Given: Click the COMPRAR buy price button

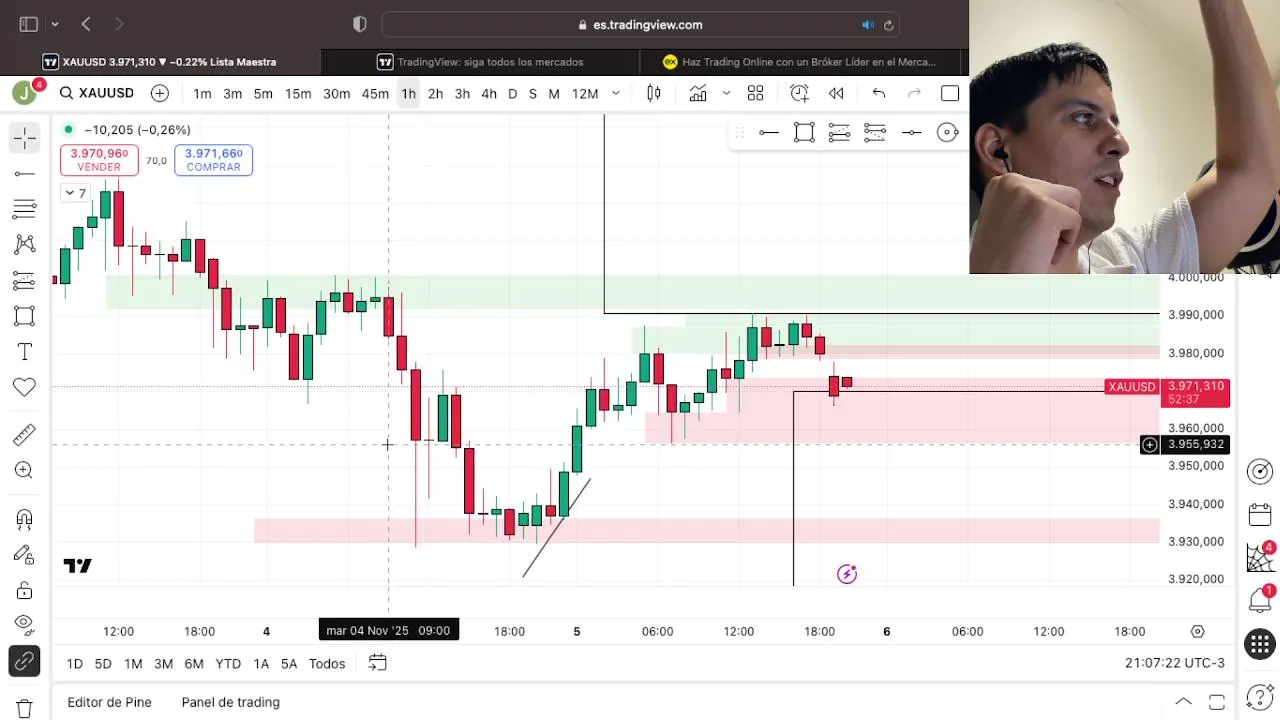Looking at the screenshot, I should pyautogui.click(x=213, y=160).
